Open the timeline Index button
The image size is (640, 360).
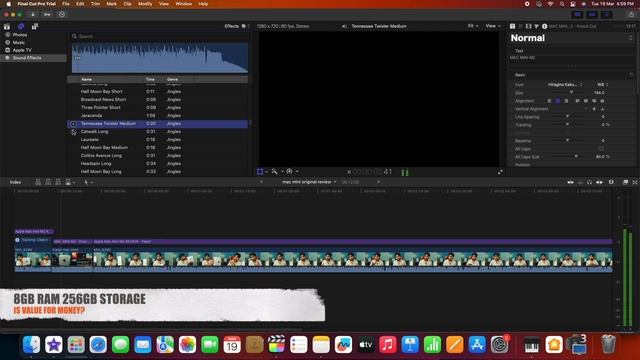coord(16,182)
